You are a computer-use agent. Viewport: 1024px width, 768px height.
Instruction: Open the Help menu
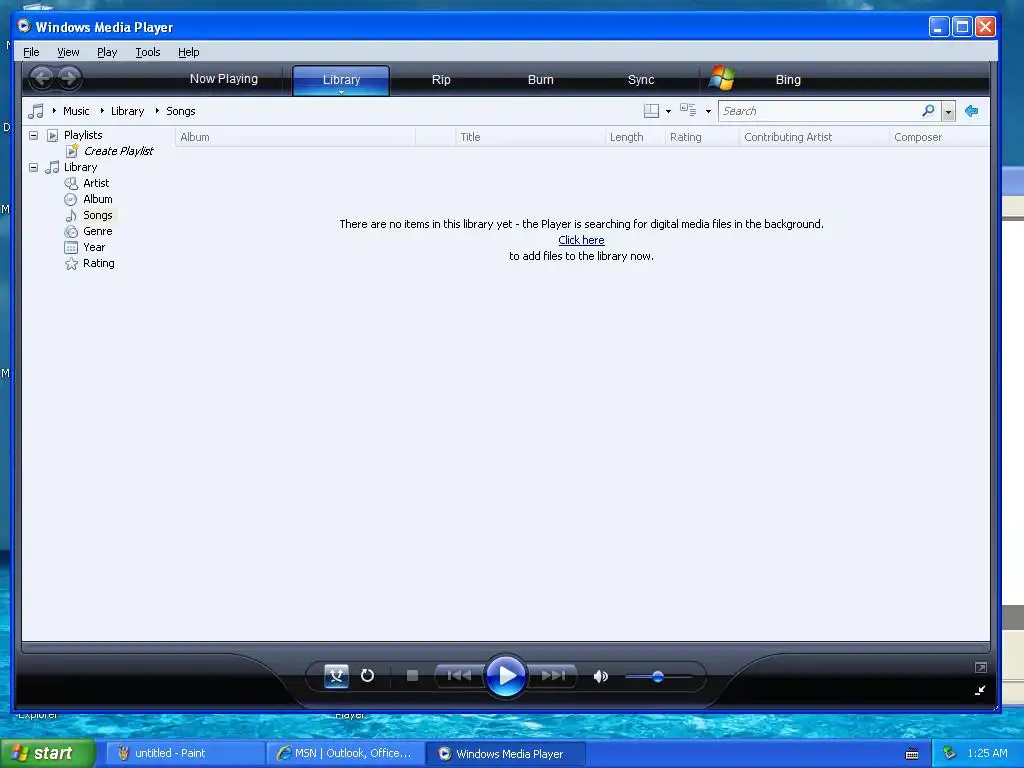tap(189, 52)
